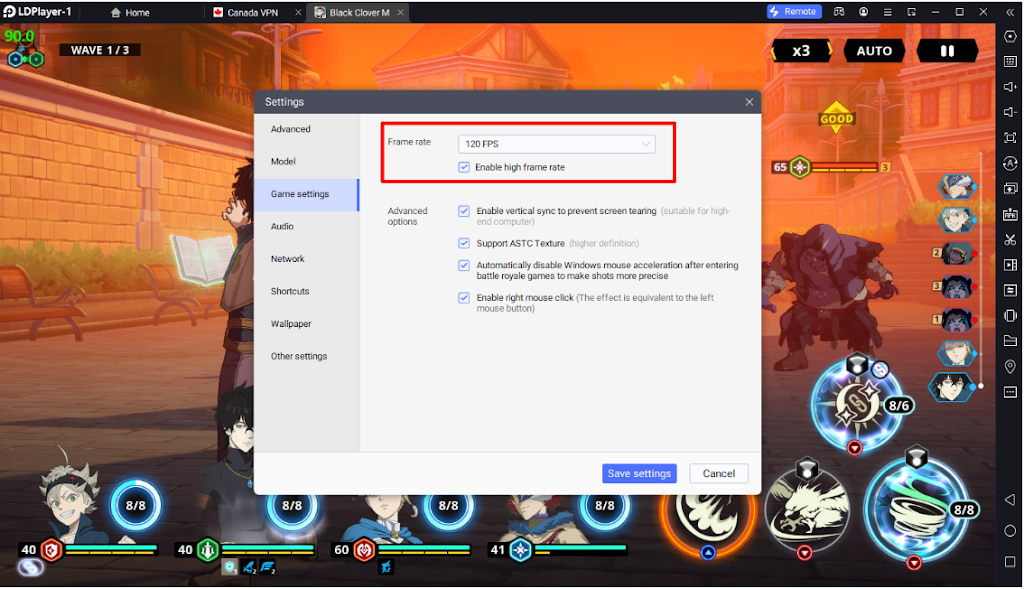Collapse the sidebar with double chevron icon
The width and height of the screenshot is (1024, 589).
click(1010, 12)
